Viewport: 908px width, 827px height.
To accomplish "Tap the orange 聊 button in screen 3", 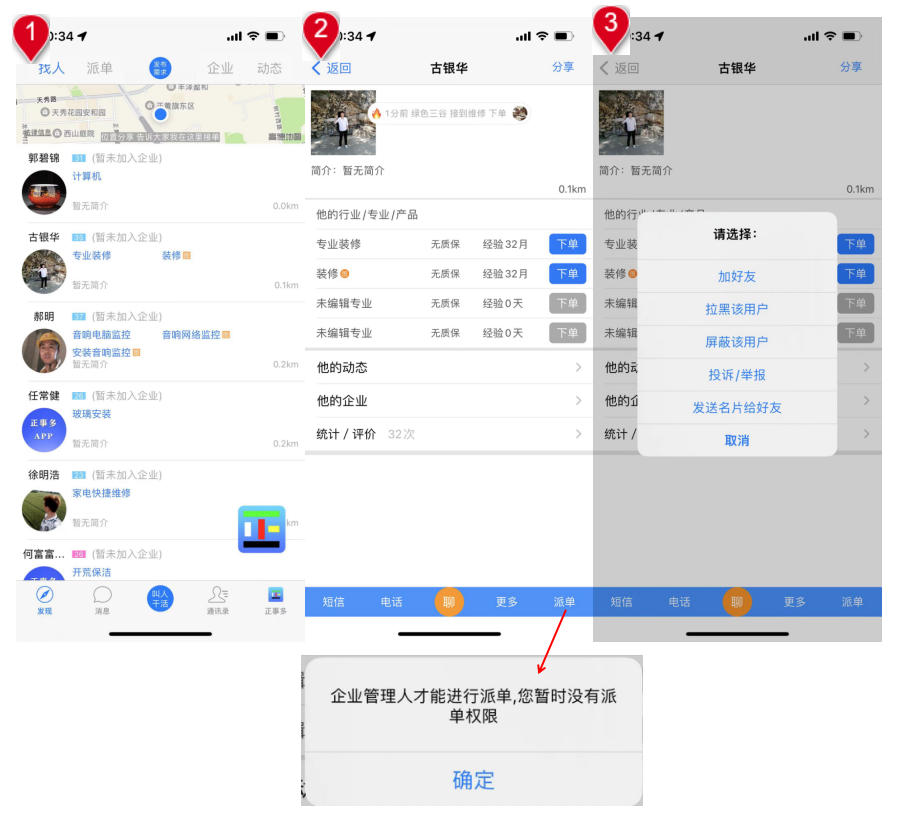I will pyautogui.click(x=737, y=602).
